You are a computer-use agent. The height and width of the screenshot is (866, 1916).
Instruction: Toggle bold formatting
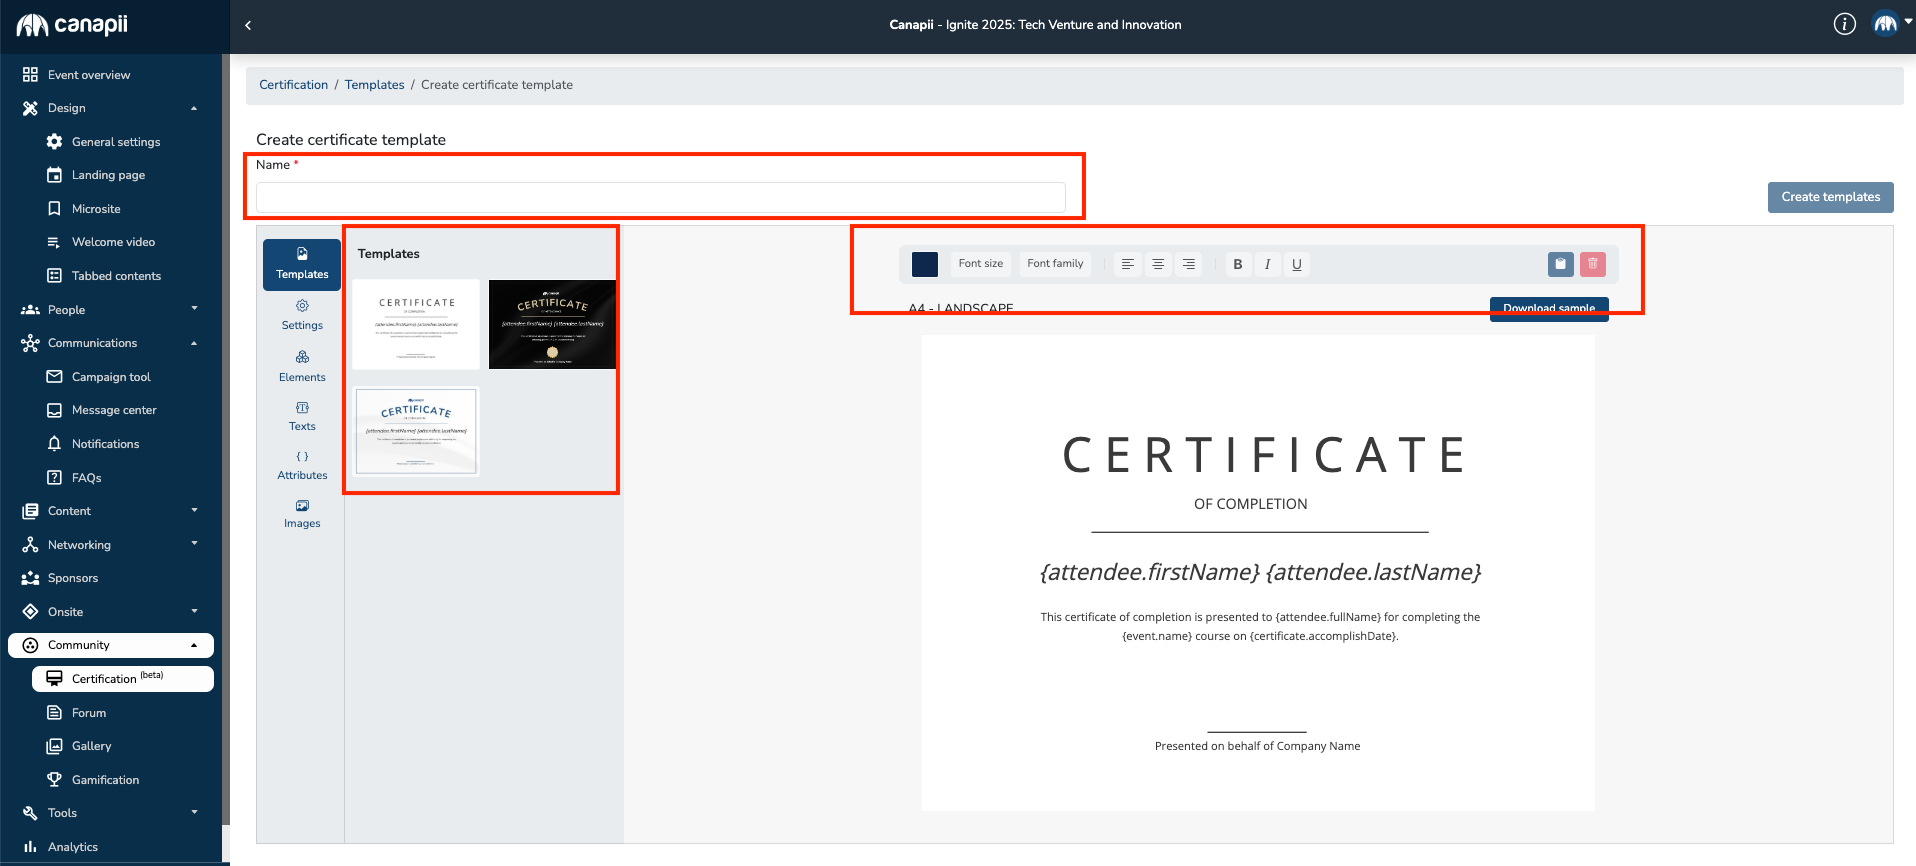coord(1238,264)
